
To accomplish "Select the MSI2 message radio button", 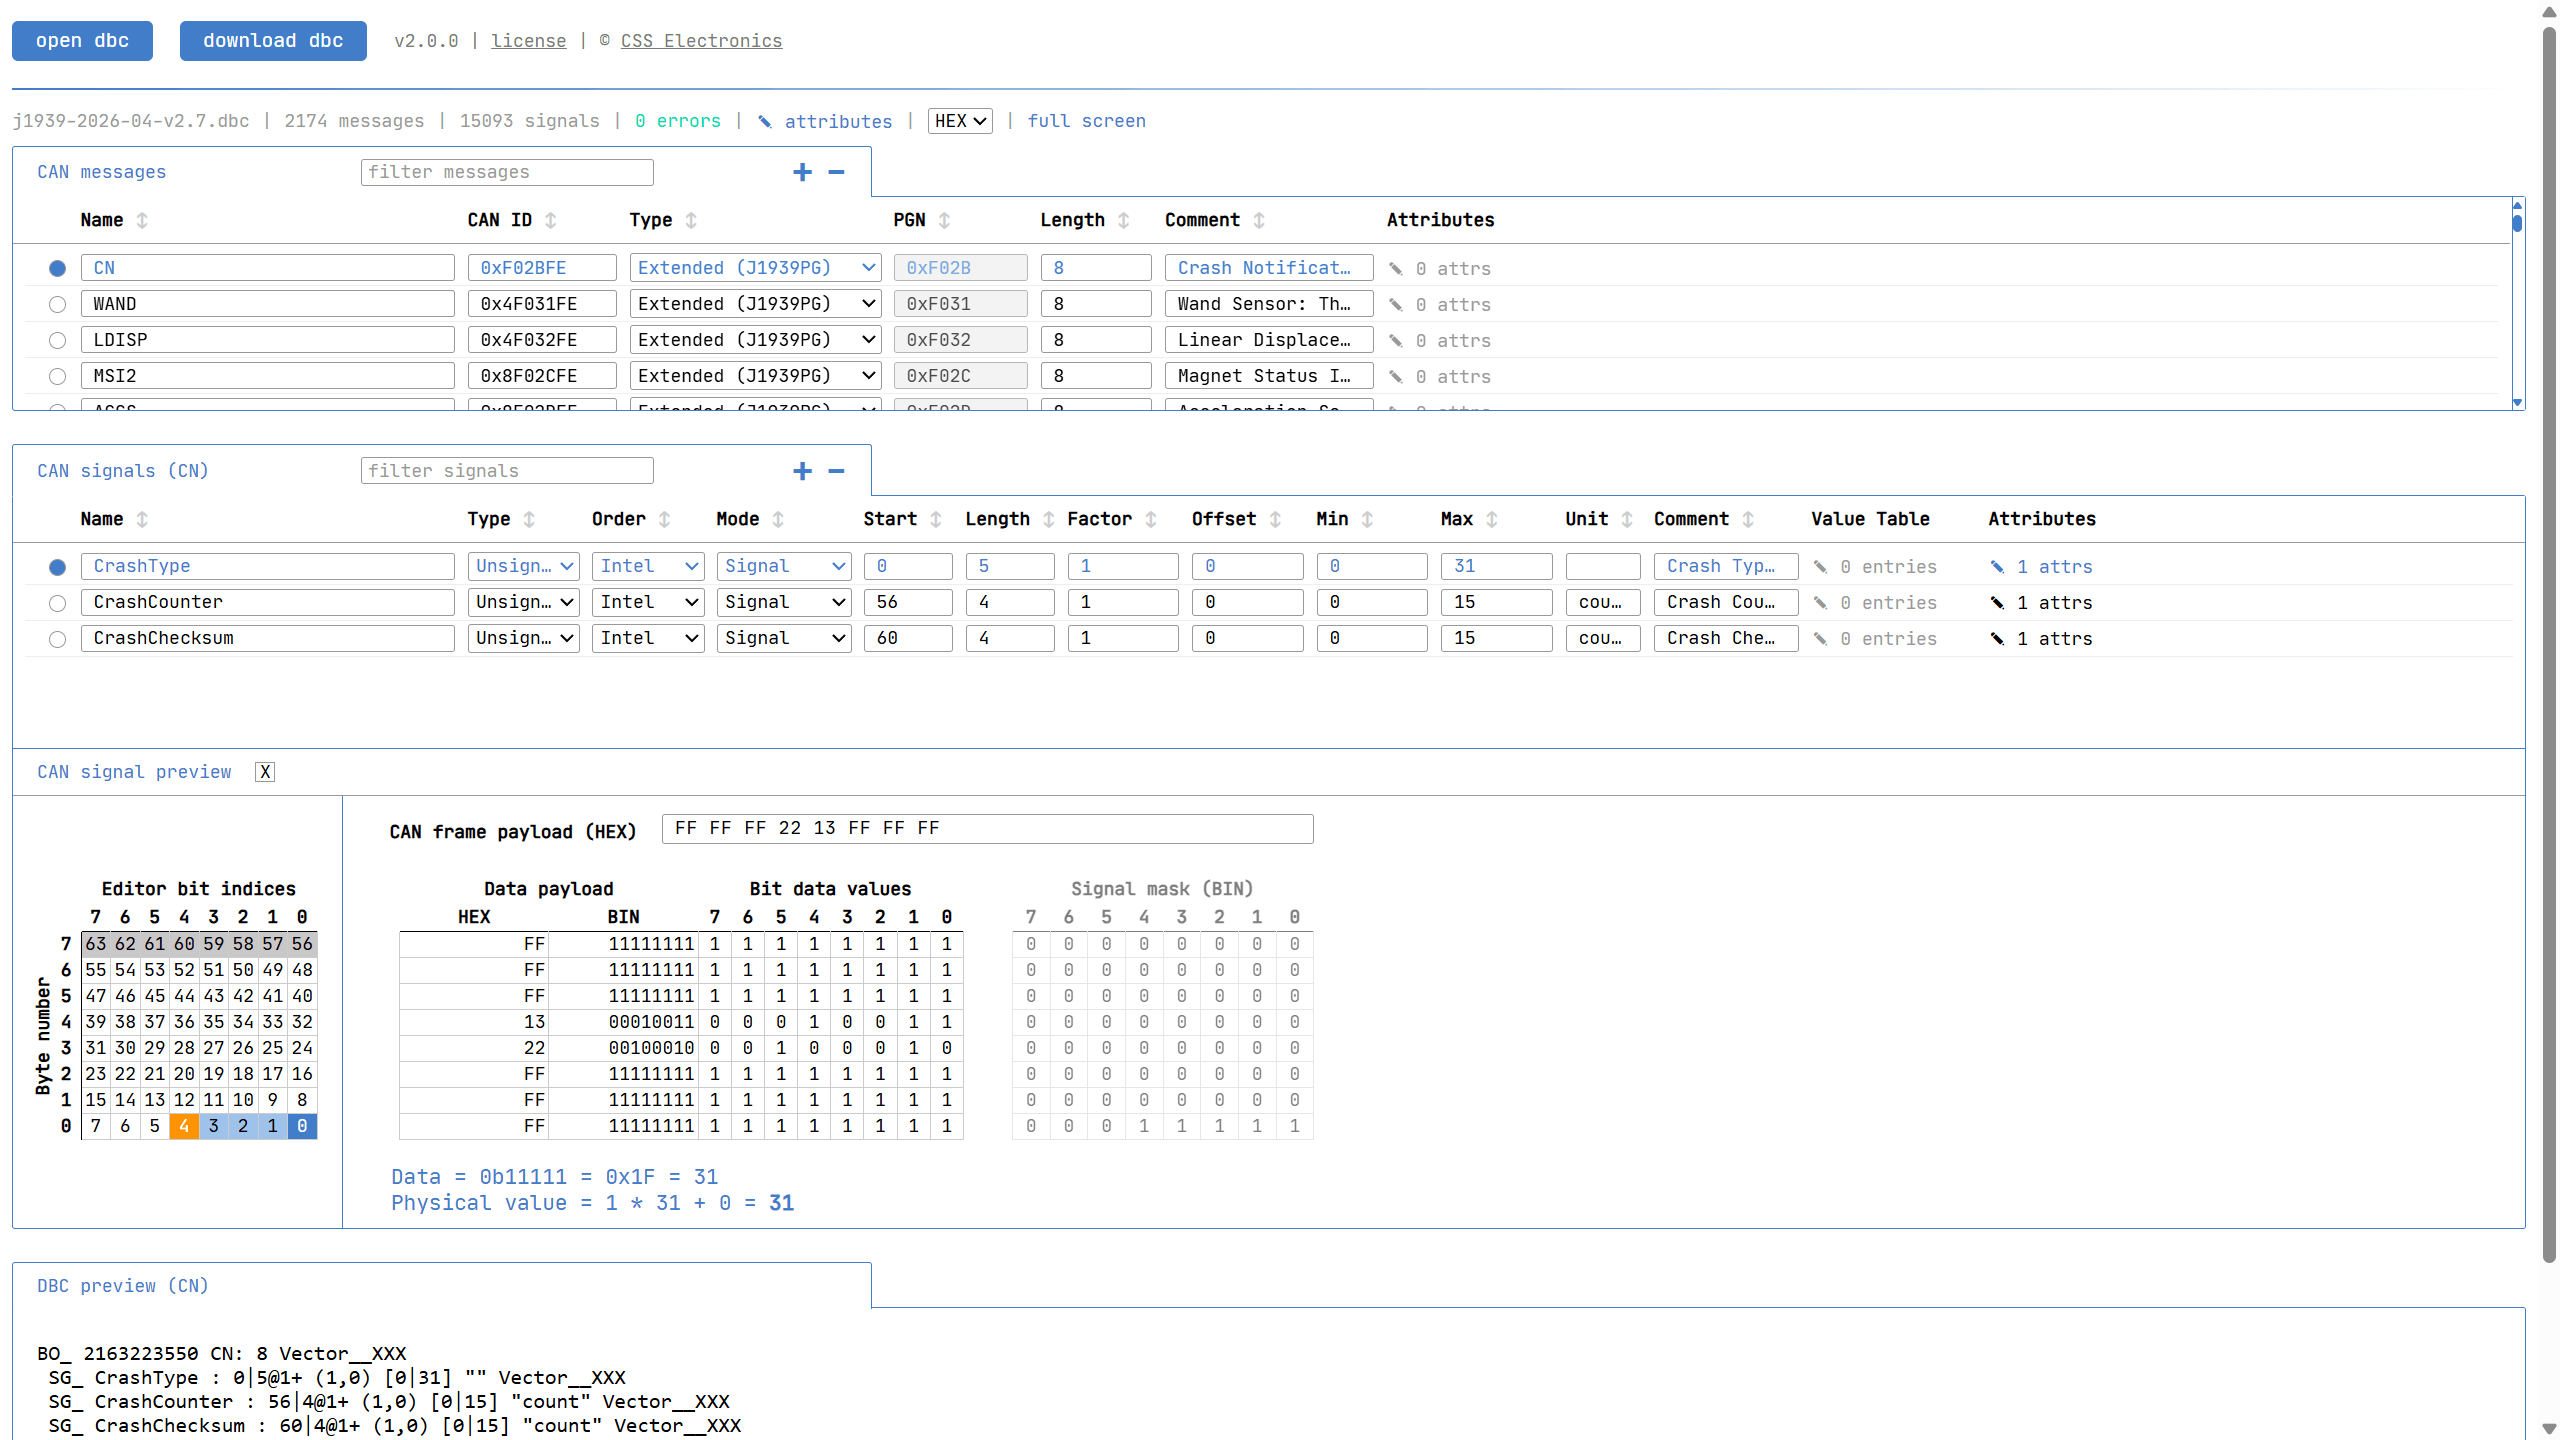I will coord(57,376).
